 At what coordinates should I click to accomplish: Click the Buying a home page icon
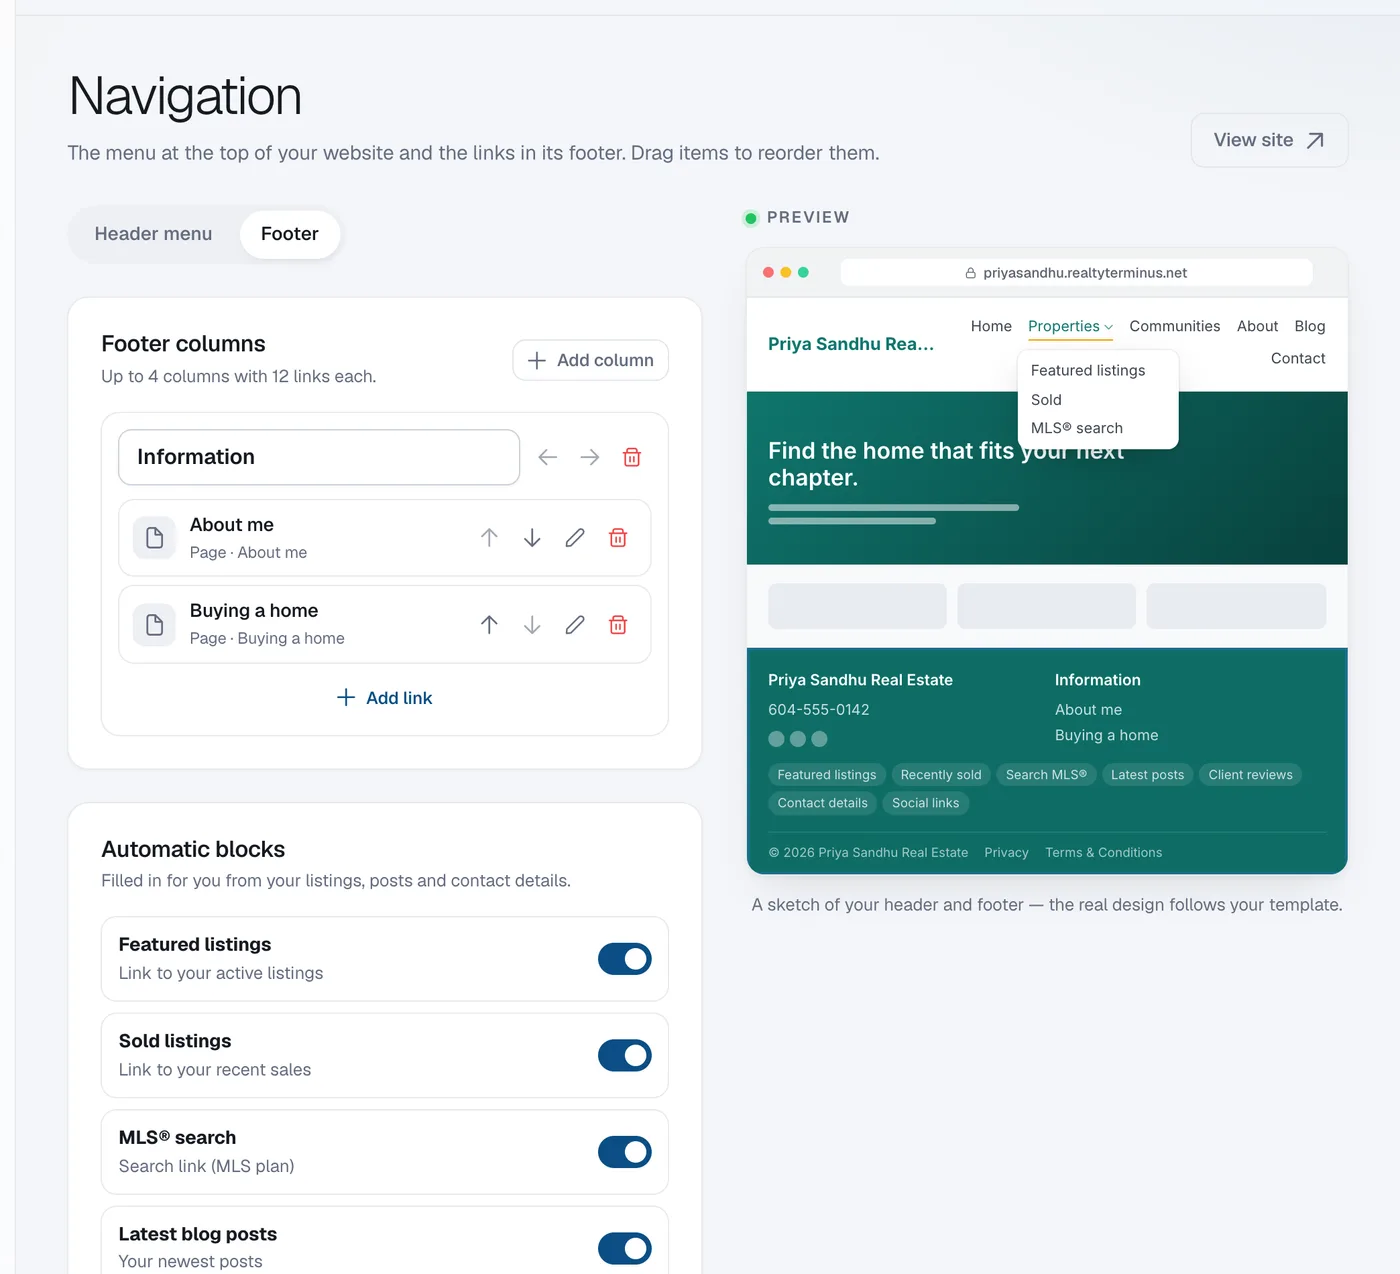tap(155, 625)
